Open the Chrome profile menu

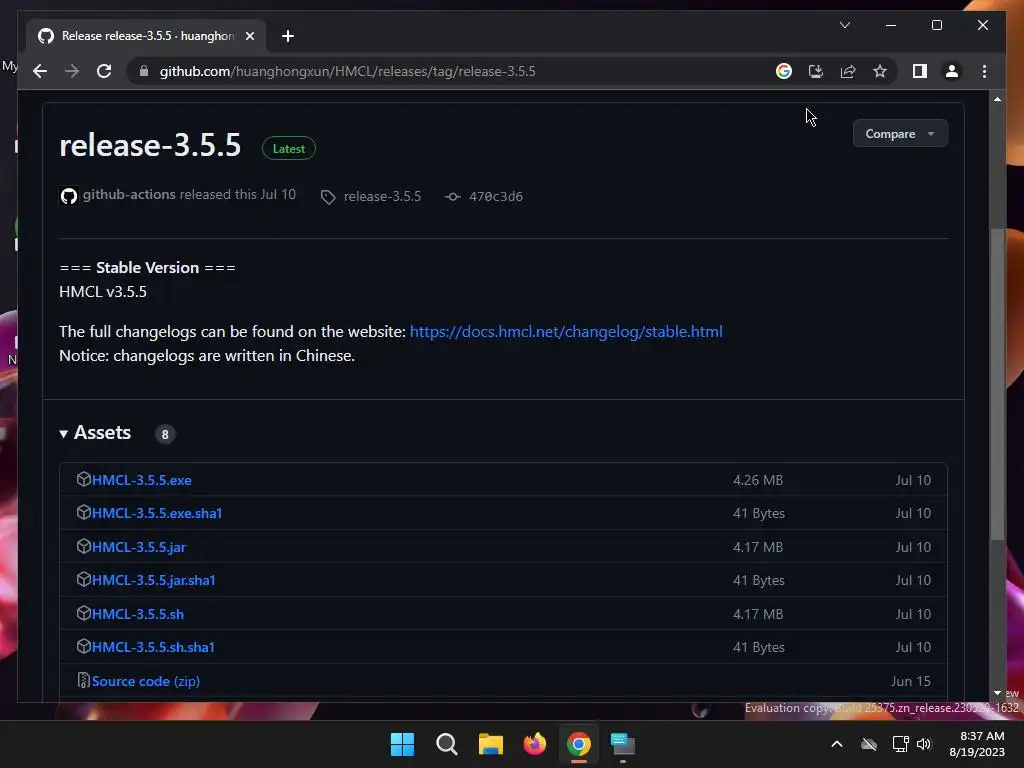pos(952,71)
